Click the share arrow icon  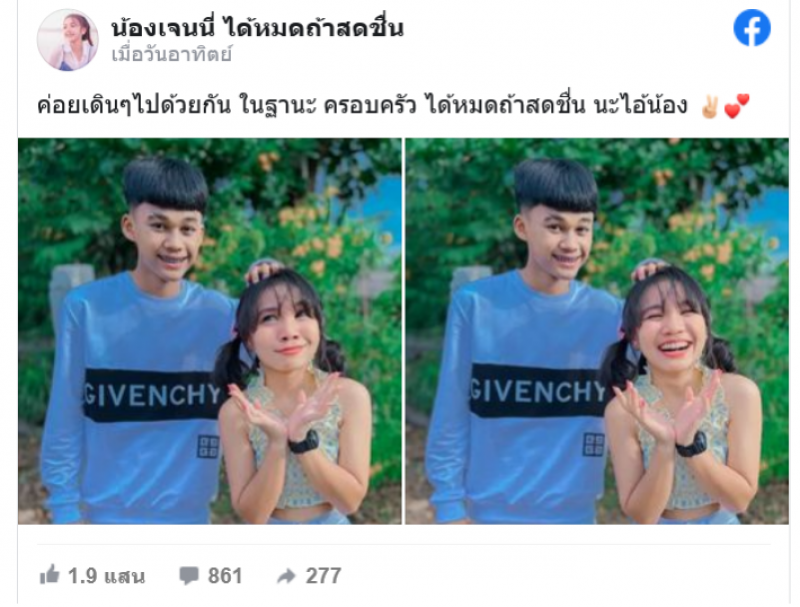[x=286, y=576]
